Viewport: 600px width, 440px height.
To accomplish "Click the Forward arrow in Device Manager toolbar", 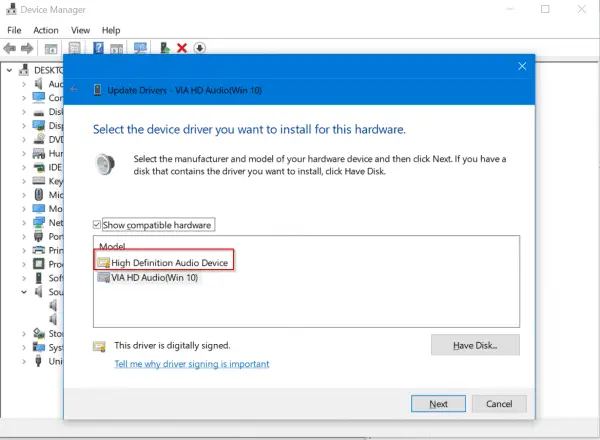I will (x=27, y=48).
